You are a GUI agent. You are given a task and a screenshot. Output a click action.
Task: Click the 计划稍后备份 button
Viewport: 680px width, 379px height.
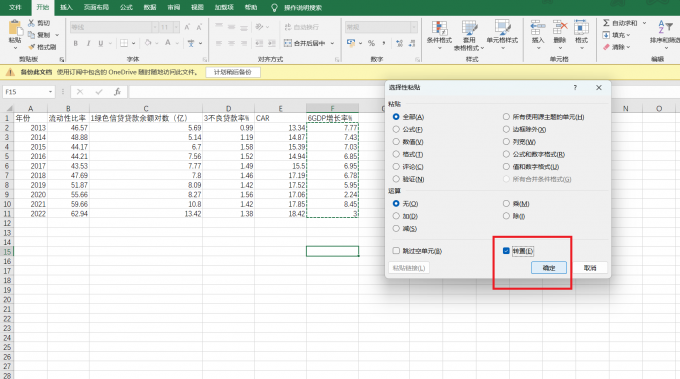(232, 72)
